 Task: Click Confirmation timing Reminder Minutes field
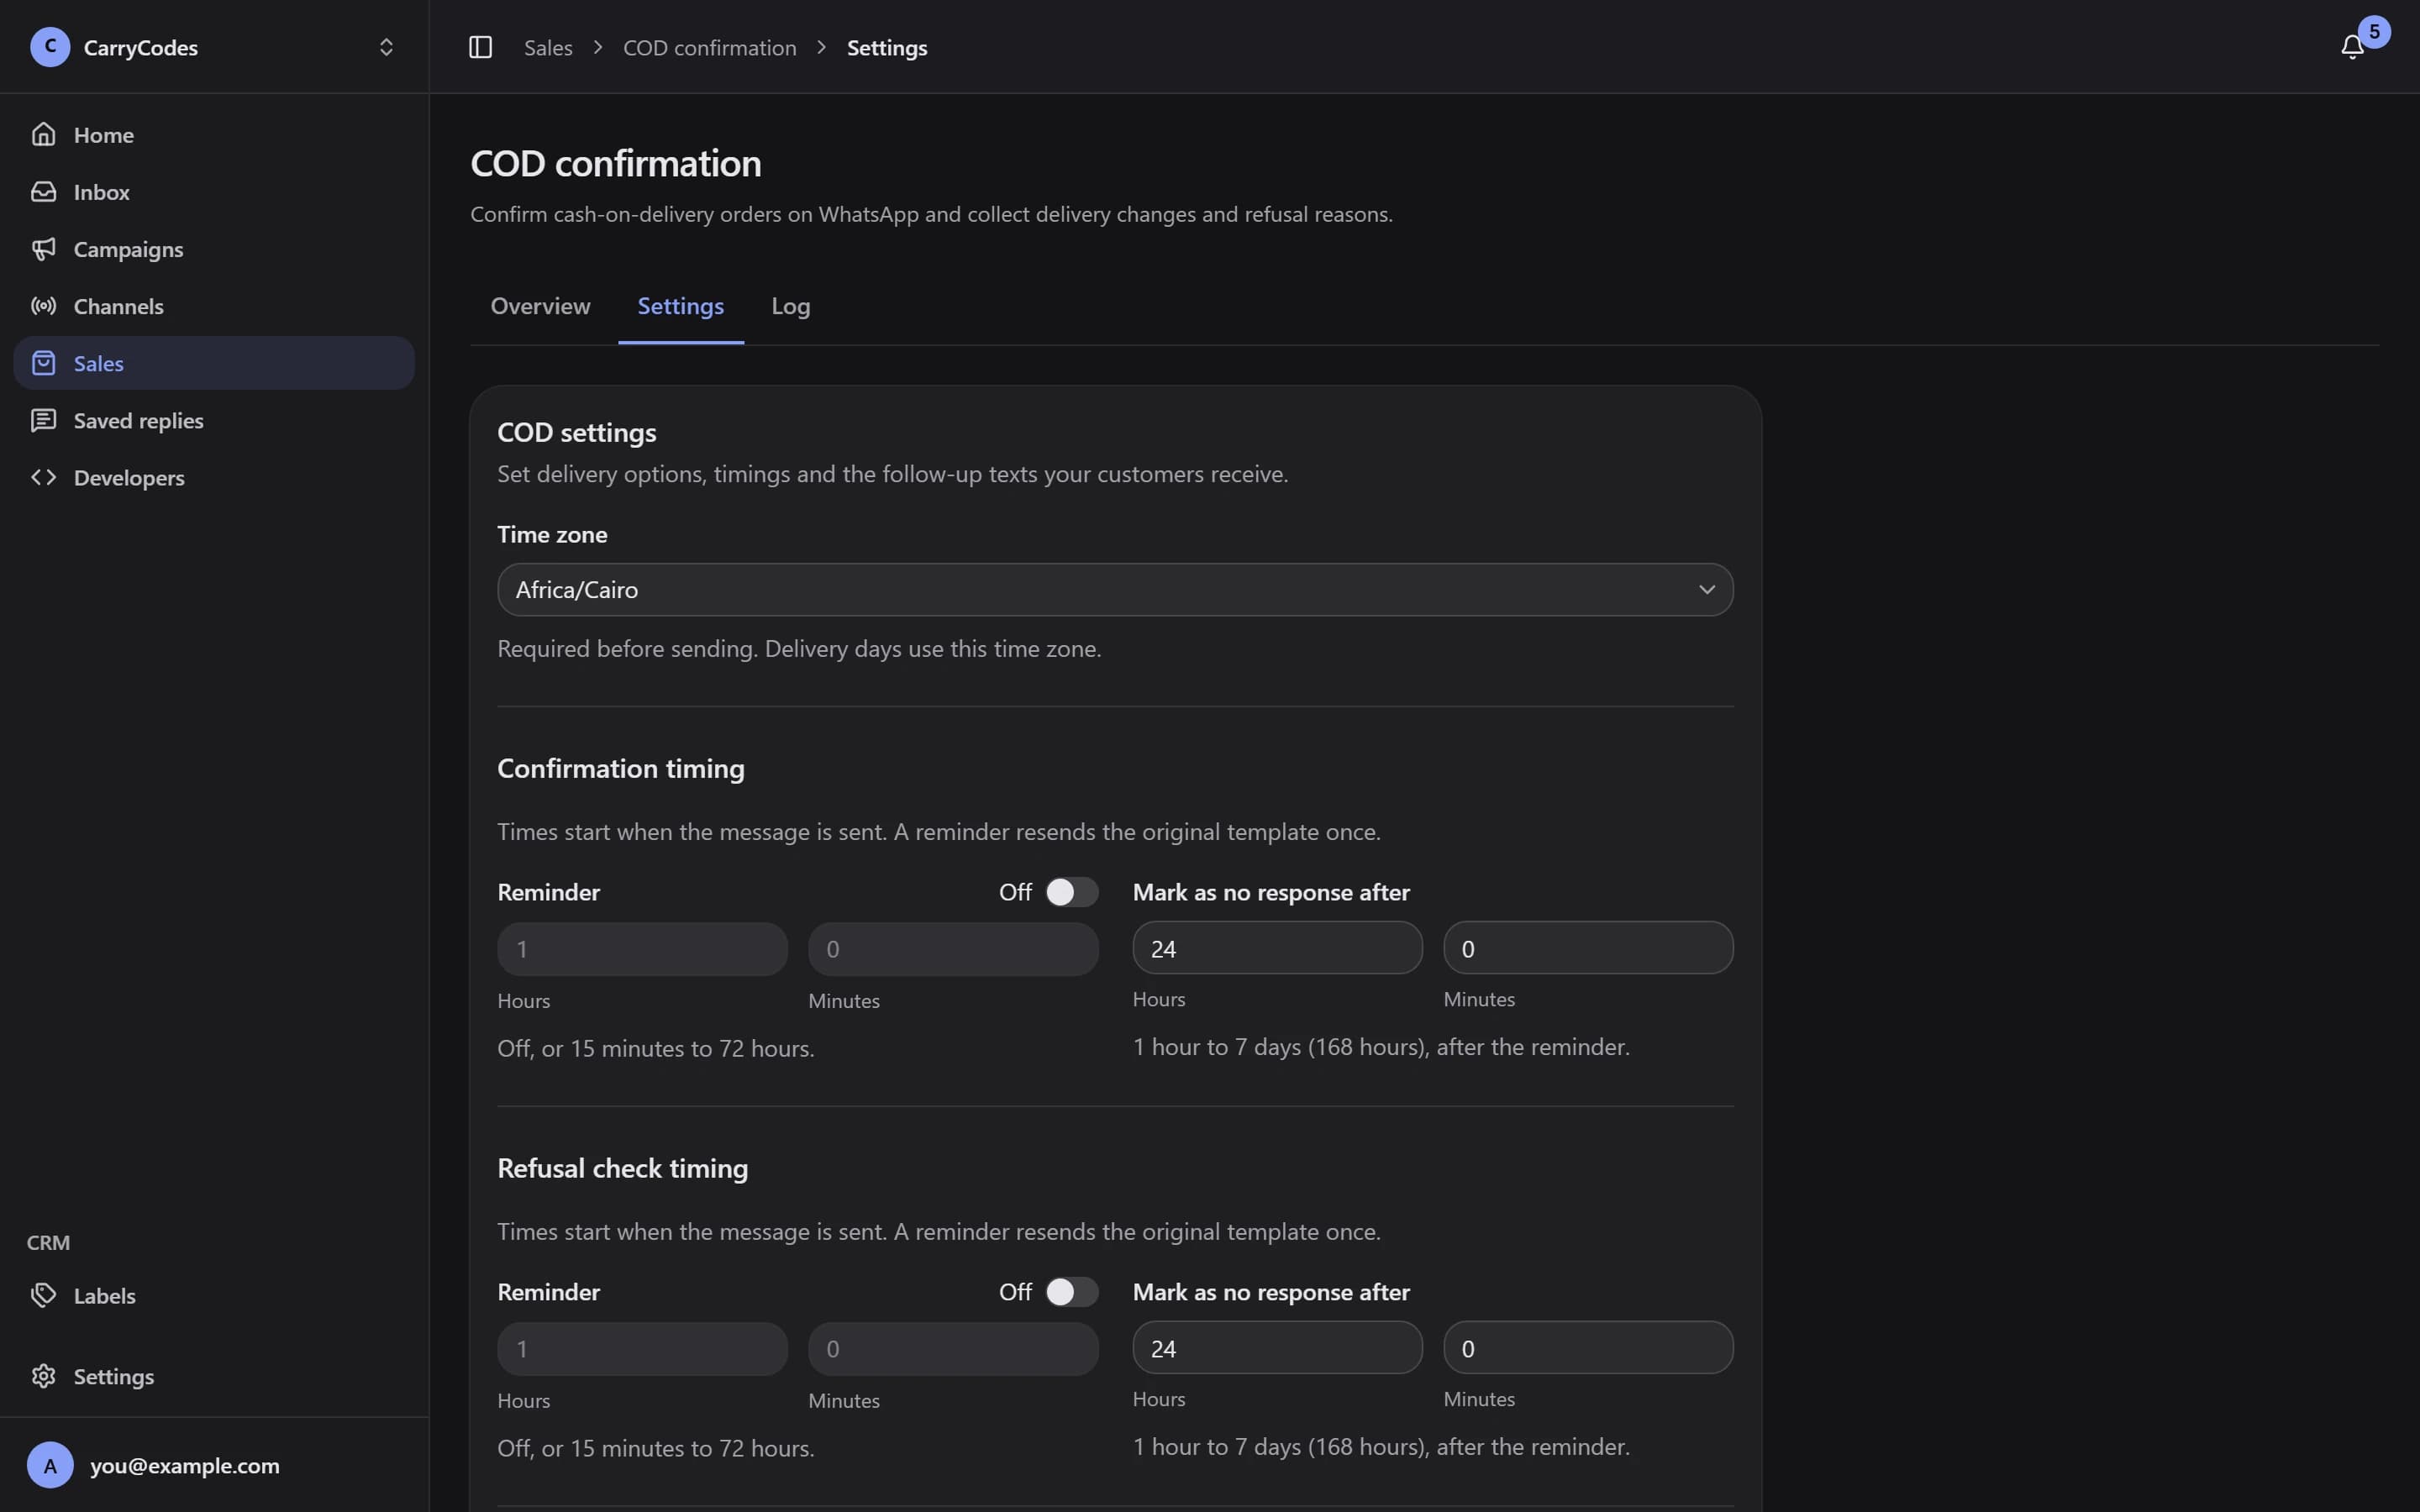[x=953, y=949]
